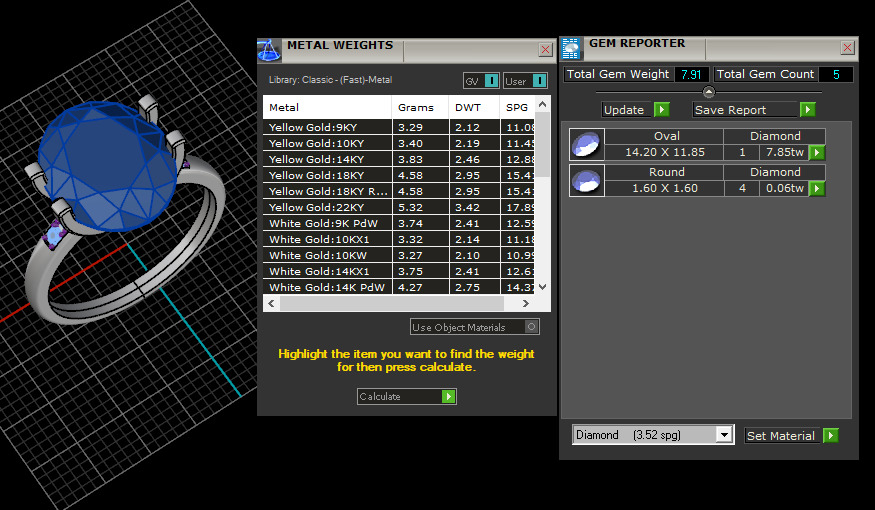Image resolution: width=875 pixels, height=510 pixels.
Task: Click the SPG column header
Action: pyautogui.click(x=517, y=107)
